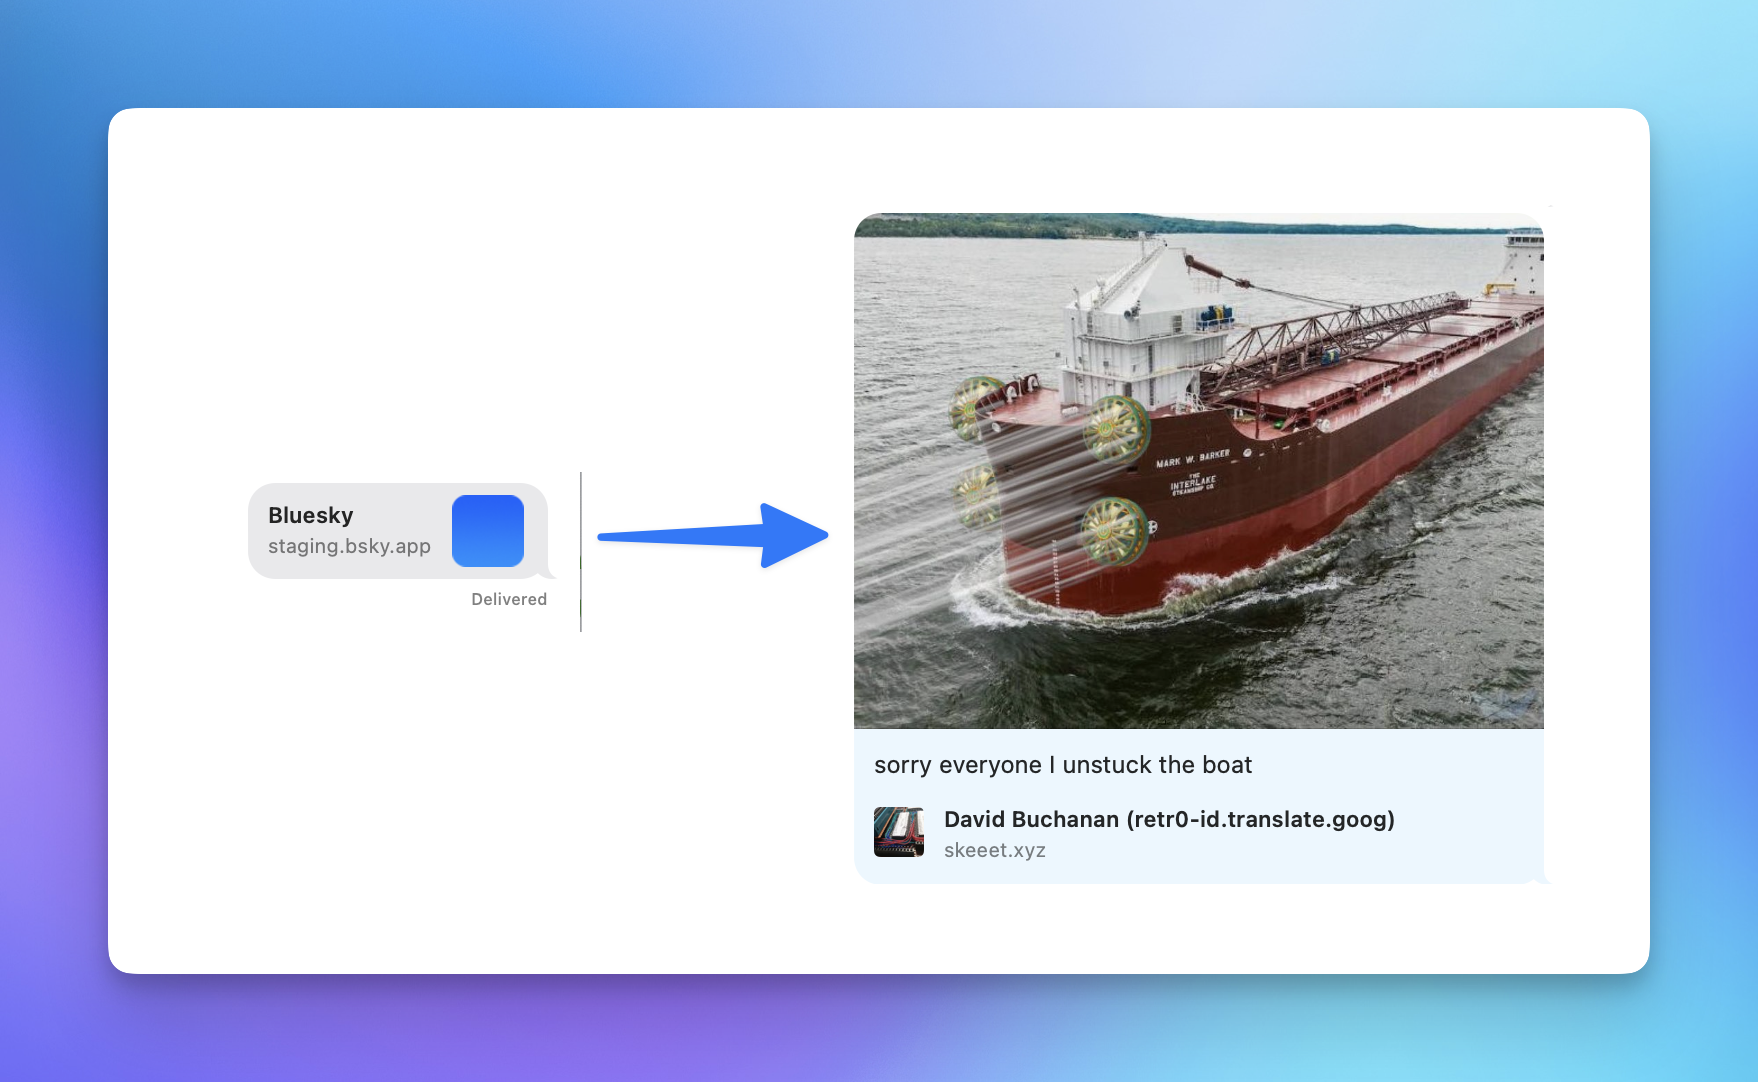Click the lower-left faded thruster
Screen dimensions: 1758x1082
click(x=976, y=495)
